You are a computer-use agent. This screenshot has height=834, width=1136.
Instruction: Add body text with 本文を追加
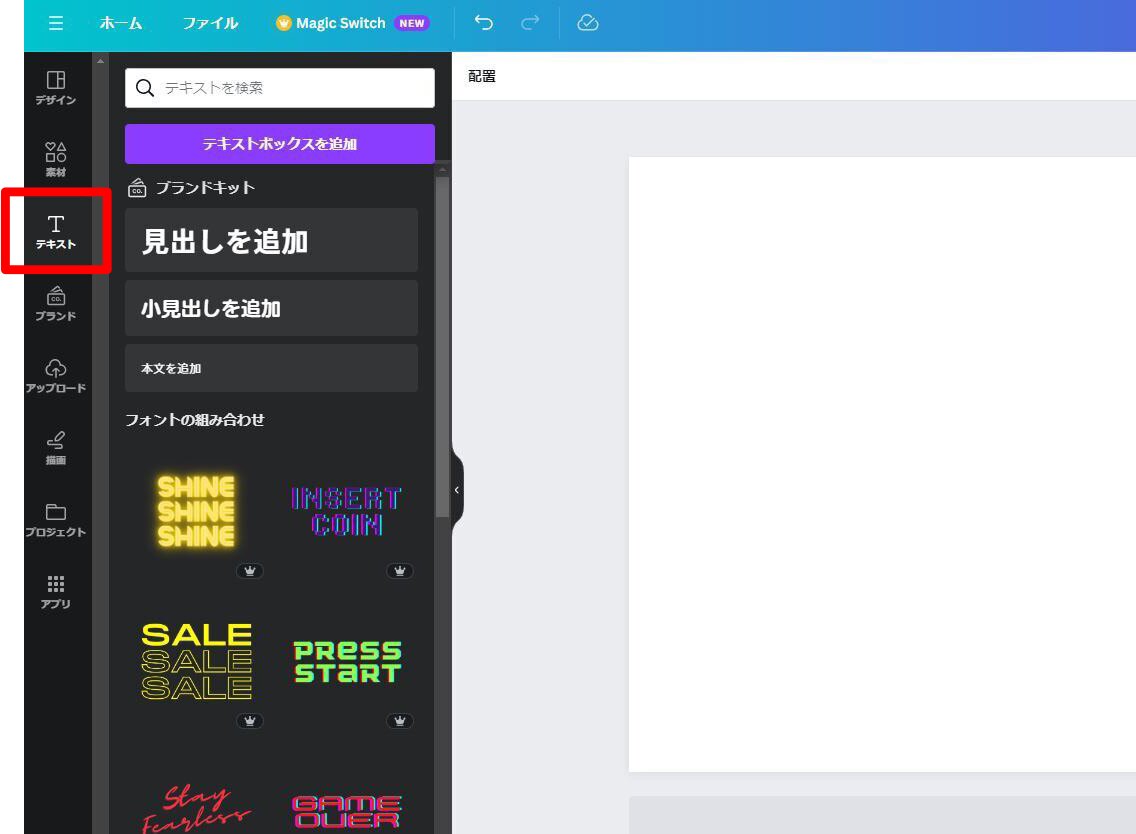click(271, 368)
